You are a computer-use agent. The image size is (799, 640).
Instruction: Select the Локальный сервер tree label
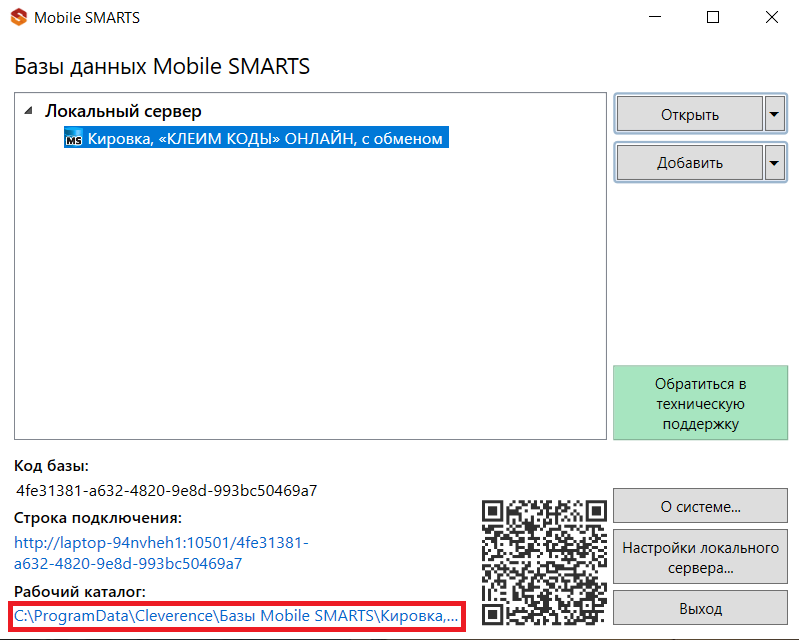(x=123, y=111)
